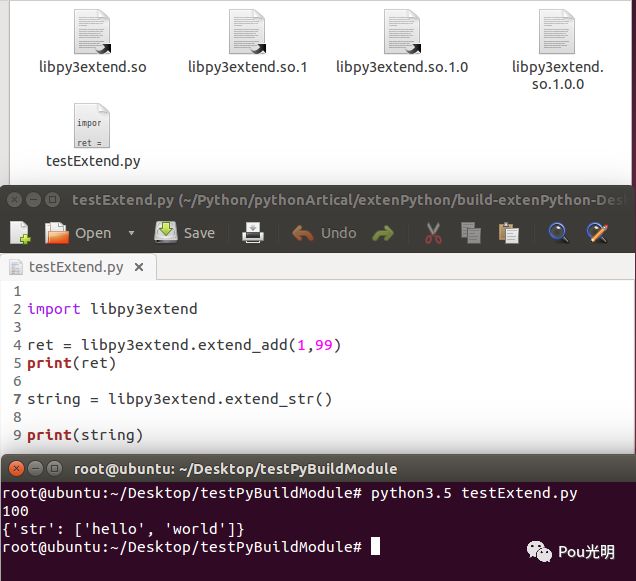Maximize the gedit window

point(53,200)
